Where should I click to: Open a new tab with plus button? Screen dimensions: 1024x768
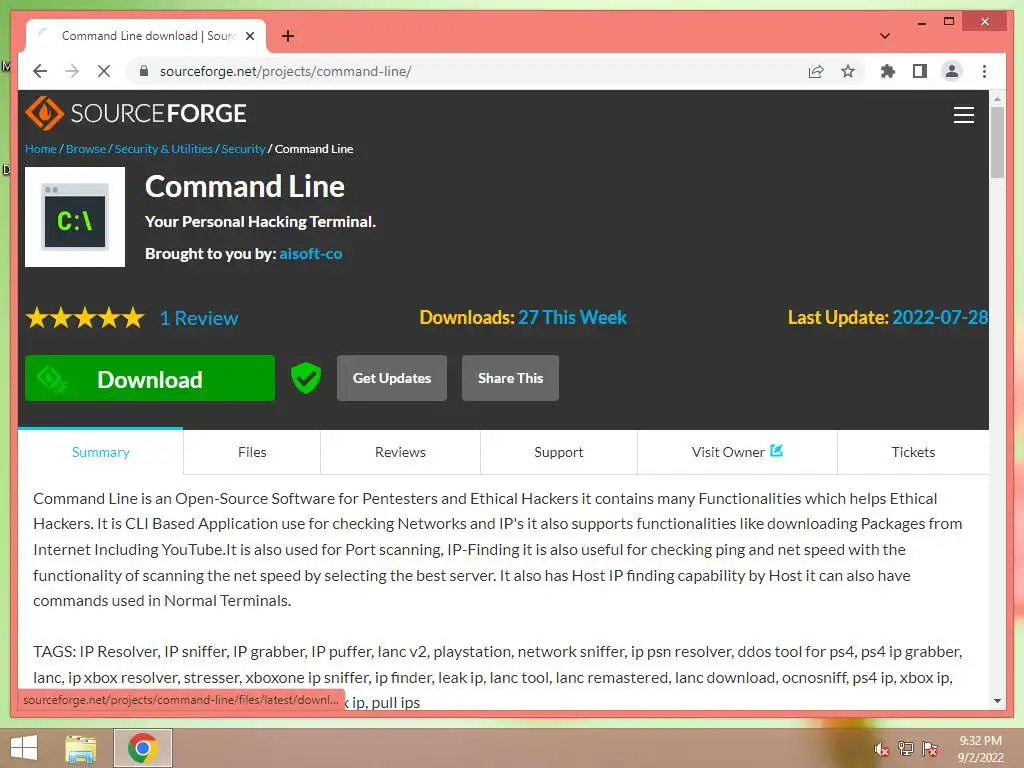[x=288, y=36]
